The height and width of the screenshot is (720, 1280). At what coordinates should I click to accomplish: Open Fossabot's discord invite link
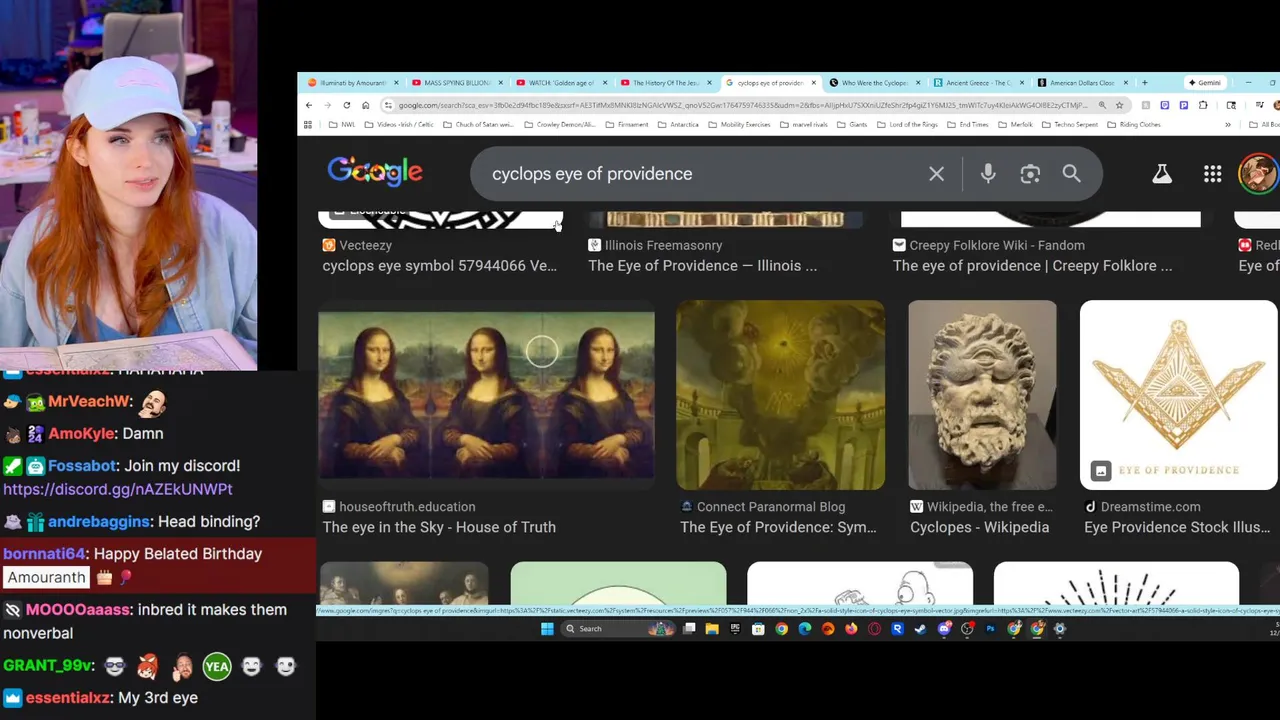(x=117, y=489)
